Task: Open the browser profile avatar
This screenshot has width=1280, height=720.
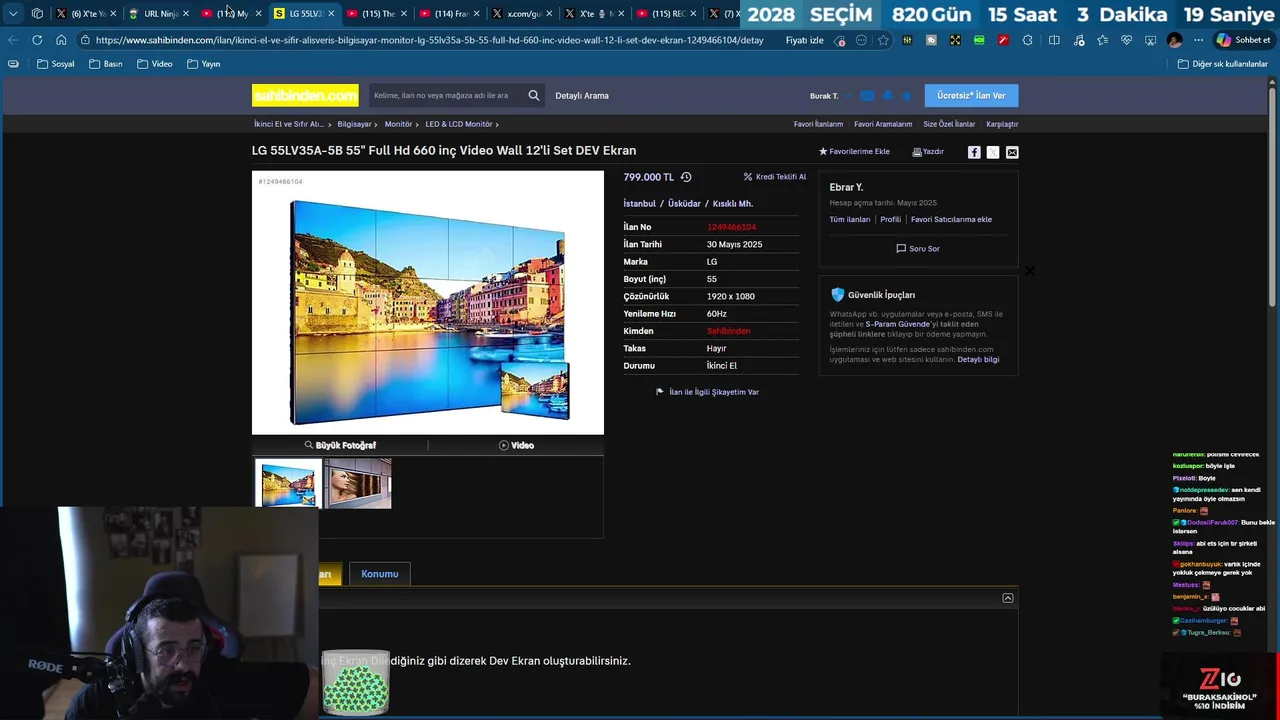Action: tap(1174, 40)
